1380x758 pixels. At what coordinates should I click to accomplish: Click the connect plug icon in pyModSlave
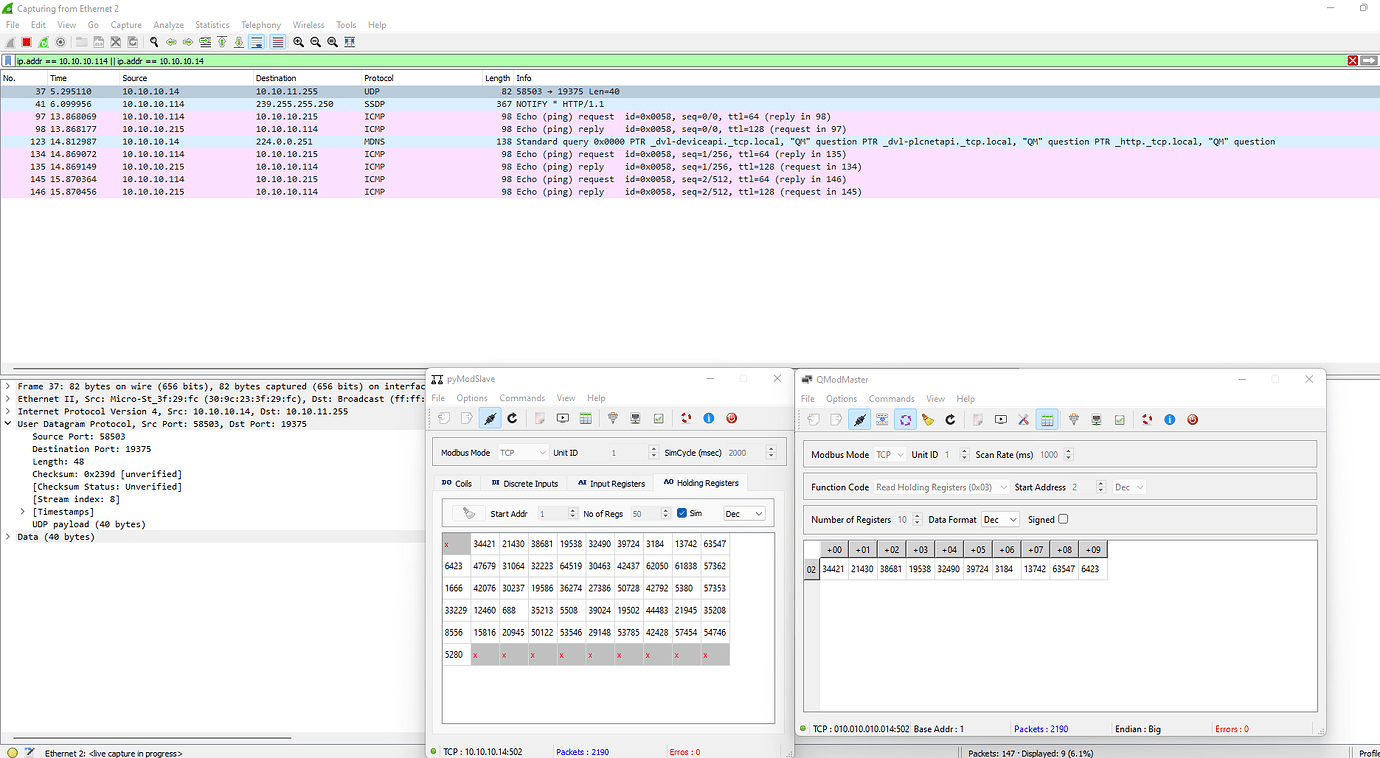pyautogui.click(x=490, y=418)
